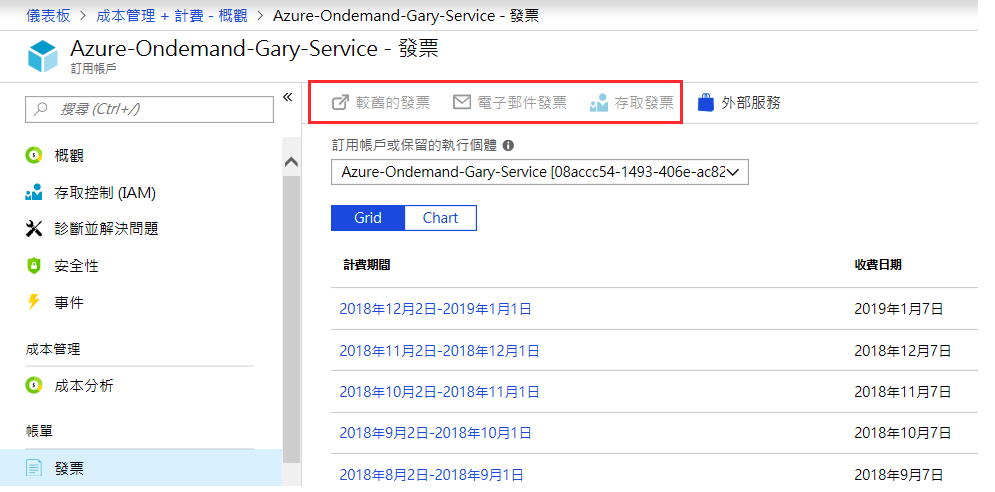Open invoice 2018年11月2日-2018年12月1日
This screenshot has height=492, width=995.
439,350
